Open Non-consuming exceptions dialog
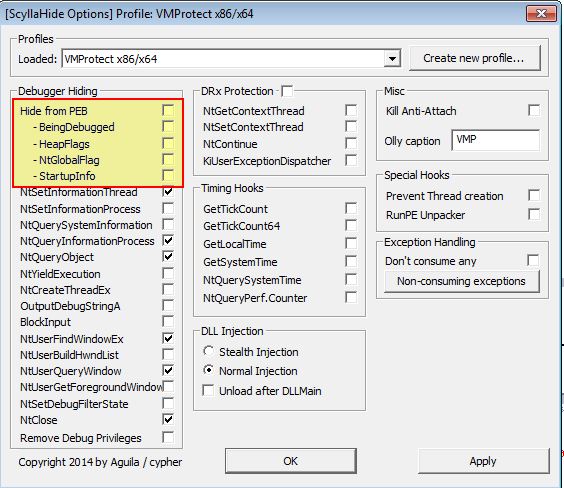The height and width of the screenshot is (488, 564). [x=462, y=281]
